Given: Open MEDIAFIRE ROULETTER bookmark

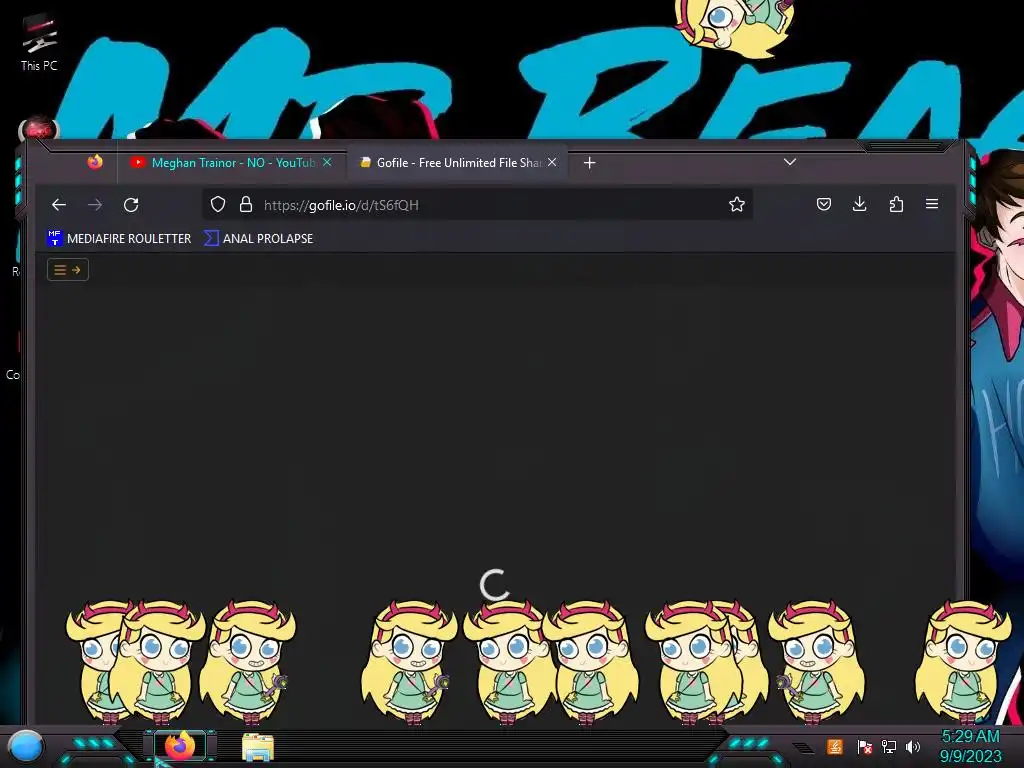Looking at the screenshot, I should click(x=119, y=238).
